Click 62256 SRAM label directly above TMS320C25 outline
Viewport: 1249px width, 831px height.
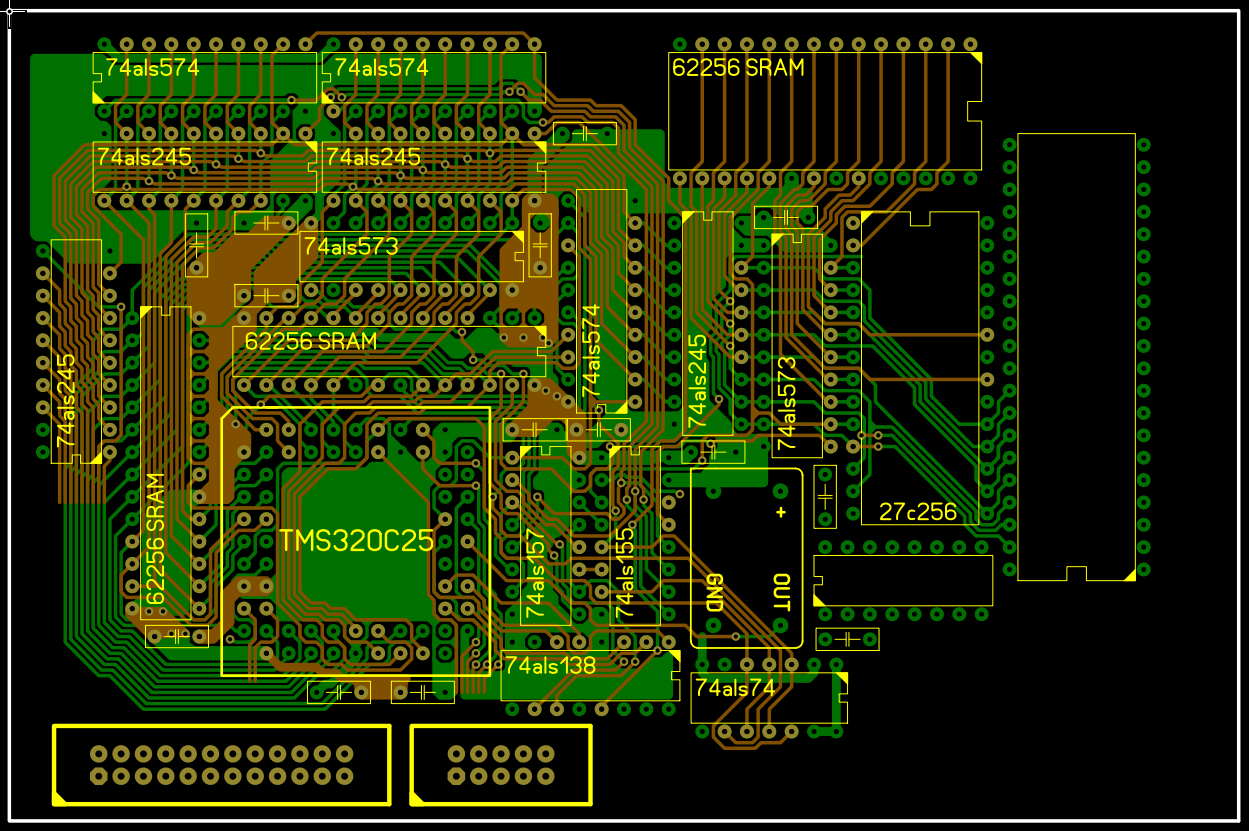click(311, 341)
